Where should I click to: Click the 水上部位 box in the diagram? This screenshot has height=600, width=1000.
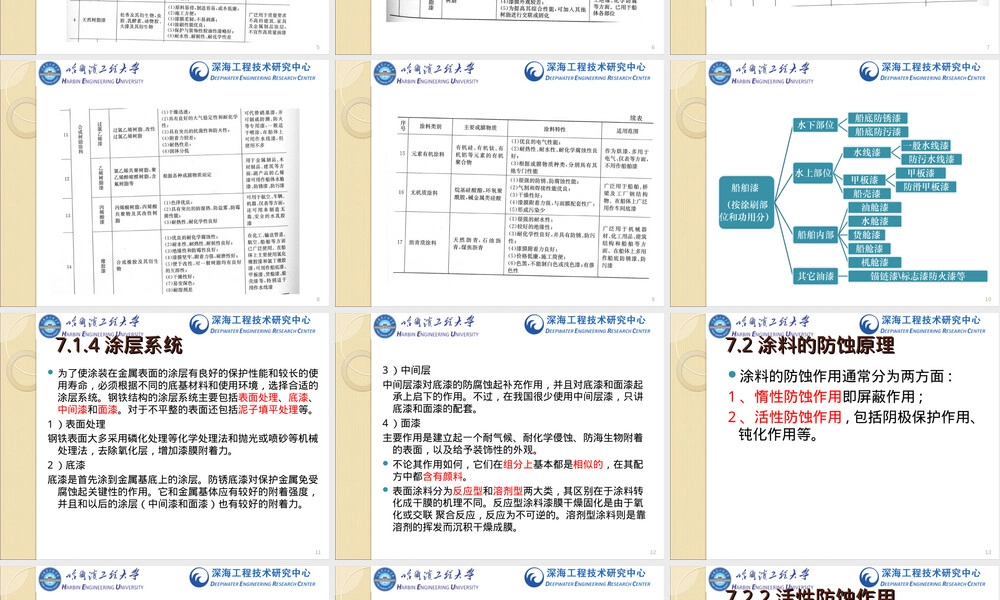[x=813, y=173]
